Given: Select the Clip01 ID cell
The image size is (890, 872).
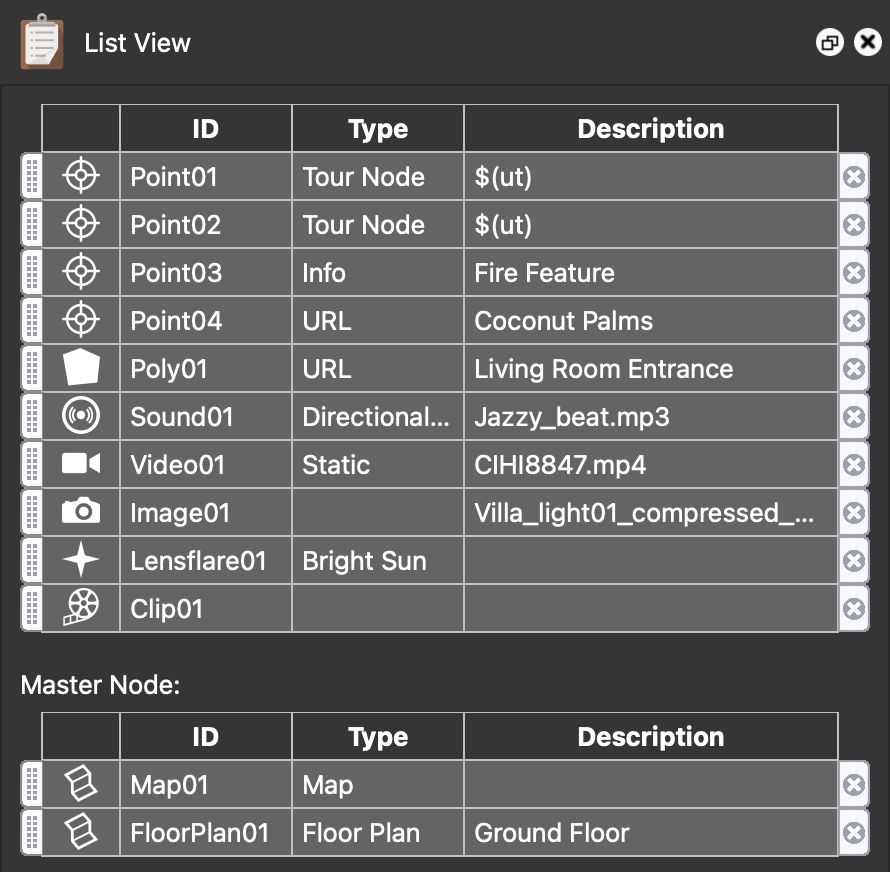Looking at the screenshot, I should point(205,608).
